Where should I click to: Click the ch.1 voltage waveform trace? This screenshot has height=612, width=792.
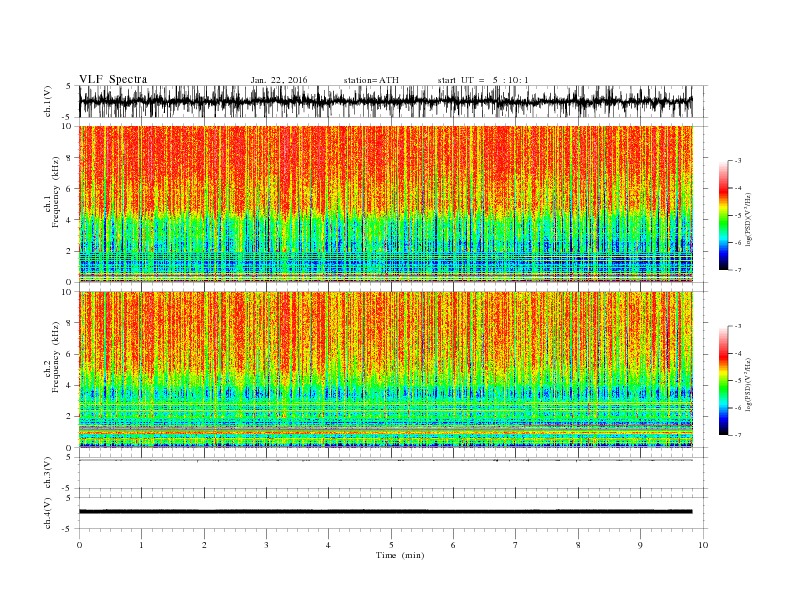tap(385, 102)
